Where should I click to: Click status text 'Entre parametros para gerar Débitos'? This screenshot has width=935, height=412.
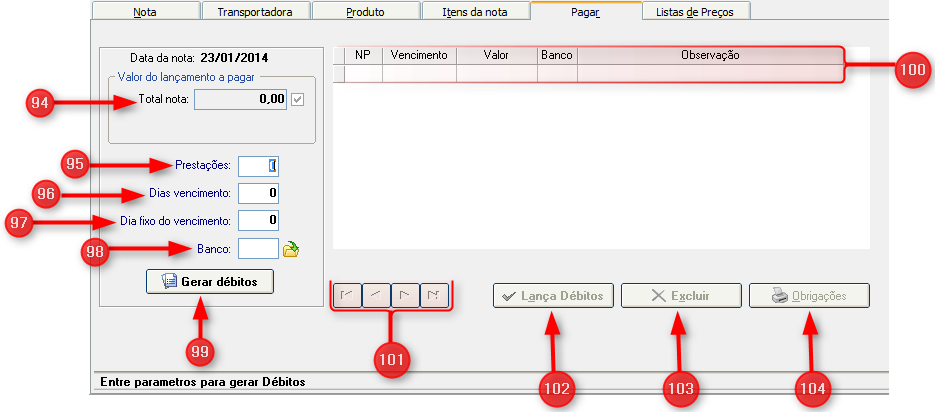point(203,382)
